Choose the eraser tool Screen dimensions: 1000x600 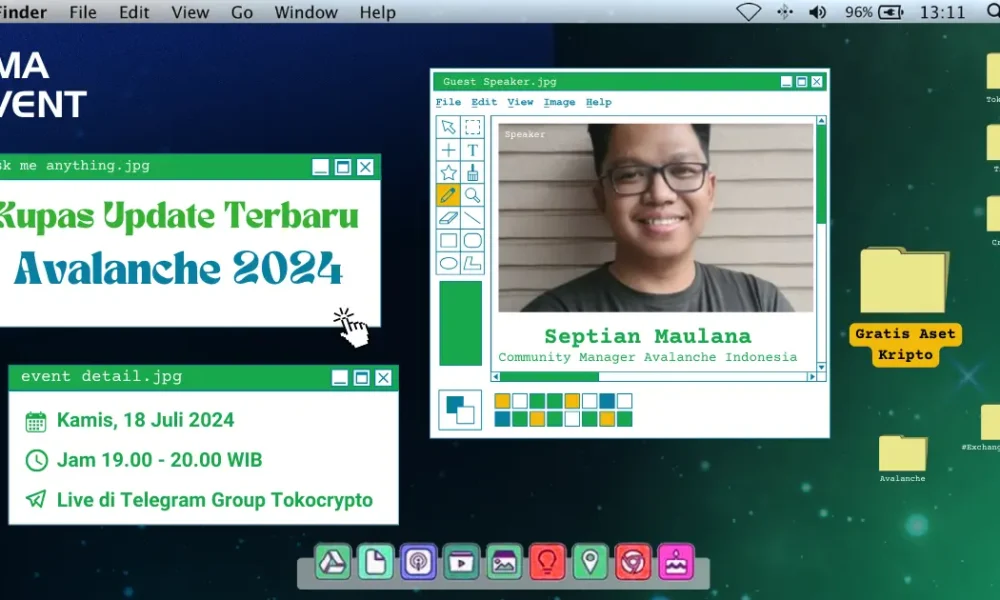pos(448,218)
